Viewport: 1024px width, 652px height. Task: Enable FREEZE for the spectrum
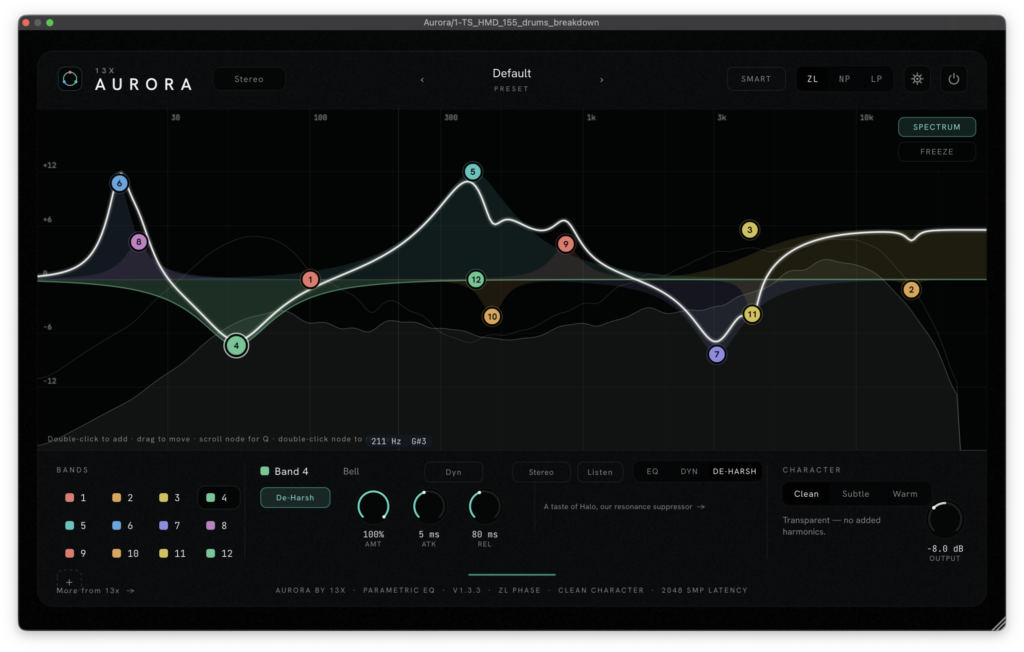936,152
